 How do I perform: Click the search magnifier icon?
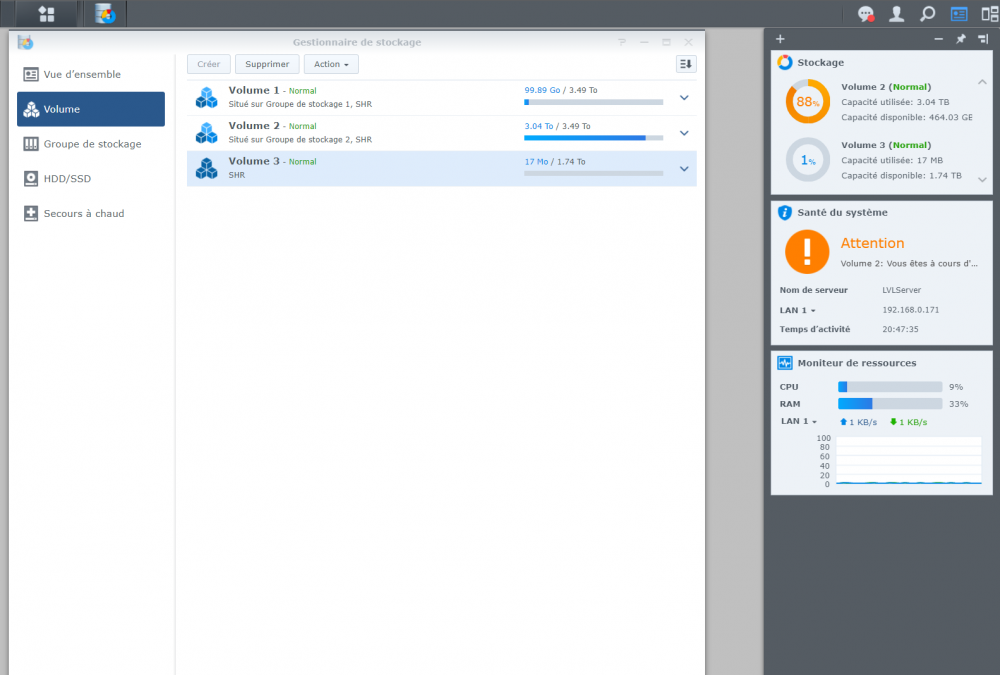928,14
